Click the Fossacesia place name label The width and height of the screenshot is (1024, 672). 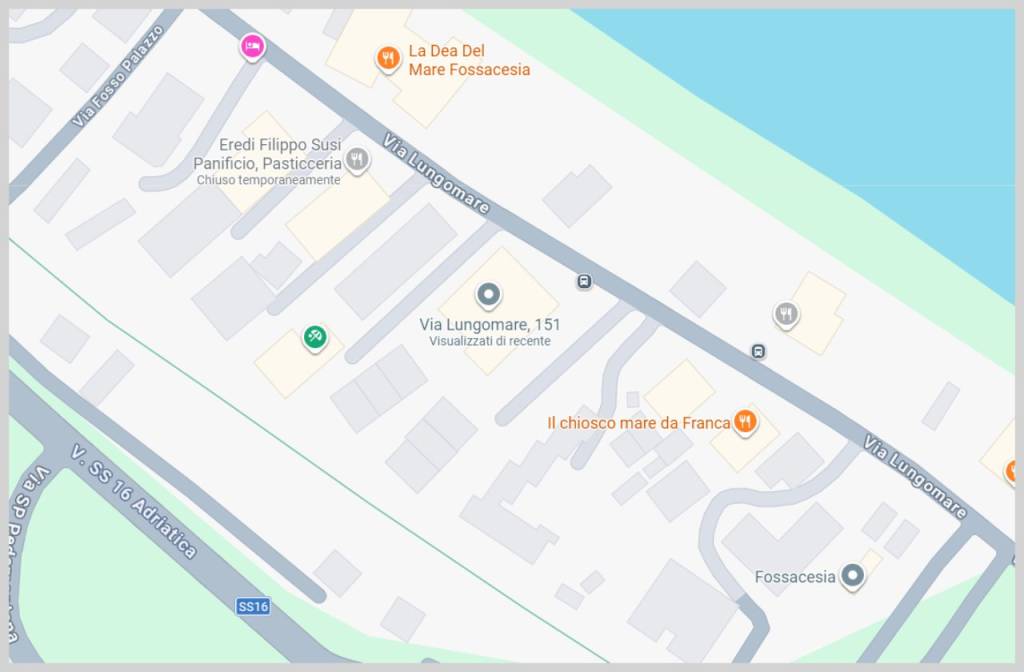pos(795,577)
